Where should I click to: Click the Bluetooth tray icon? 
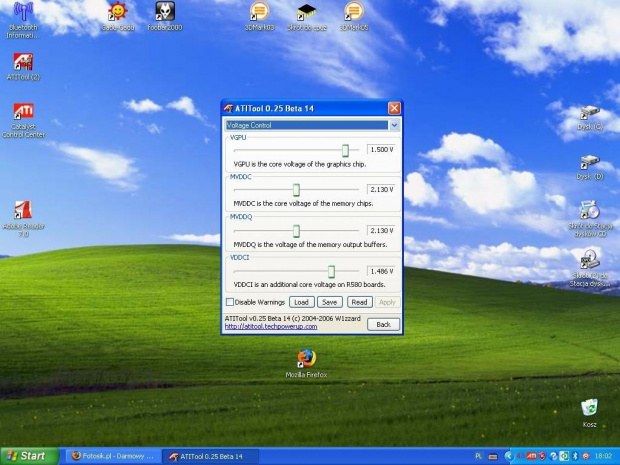click(x=576, y=456)
